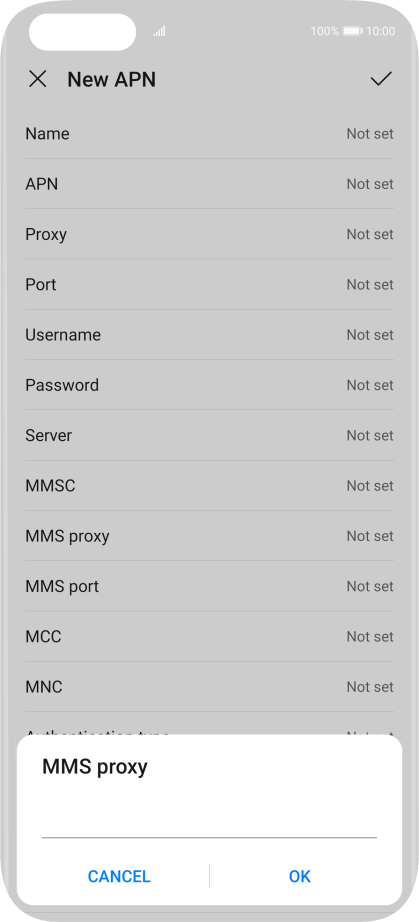Viewport: 419px width, 922px height.
Task: Select the Port entry
Action: tap(209, 285)
